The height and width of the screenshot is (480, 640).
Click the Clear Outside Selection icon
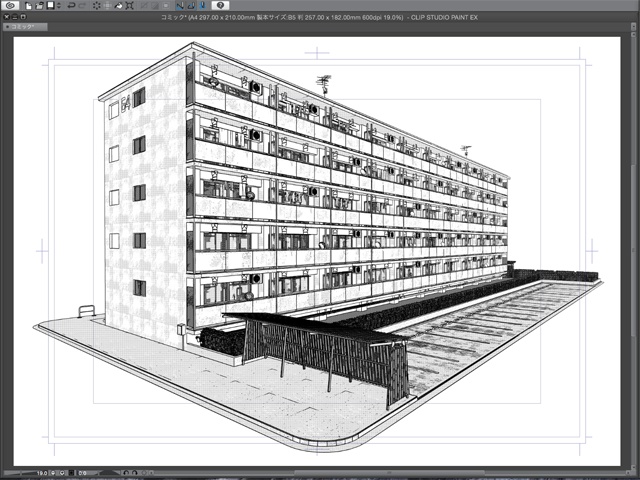coord(108,6)
